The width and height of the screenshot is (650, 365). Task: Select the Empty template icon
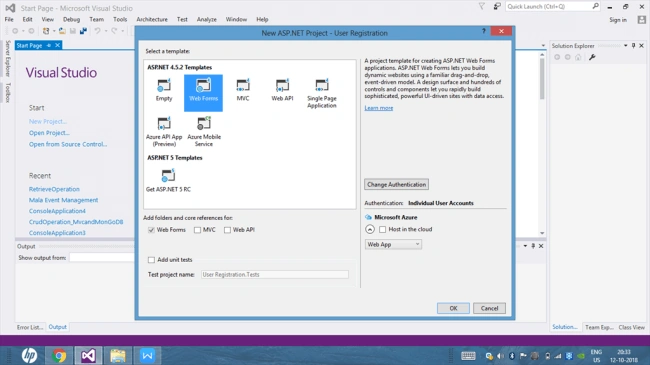(164, 85)
